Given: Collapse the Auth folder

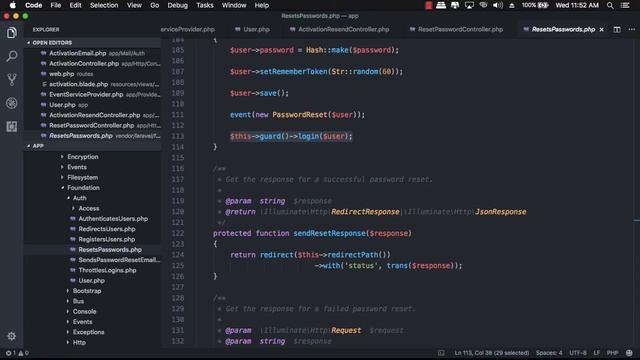Looking at the screenshot, I should (79, 198).
